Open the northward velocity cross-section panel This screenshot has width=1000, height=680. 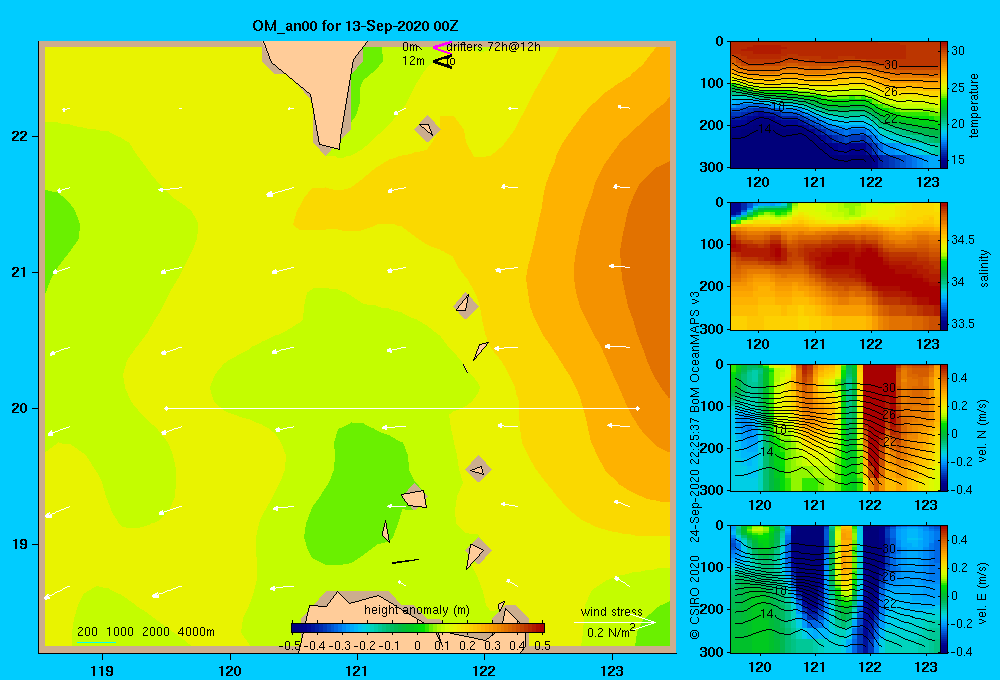point(834,427)
